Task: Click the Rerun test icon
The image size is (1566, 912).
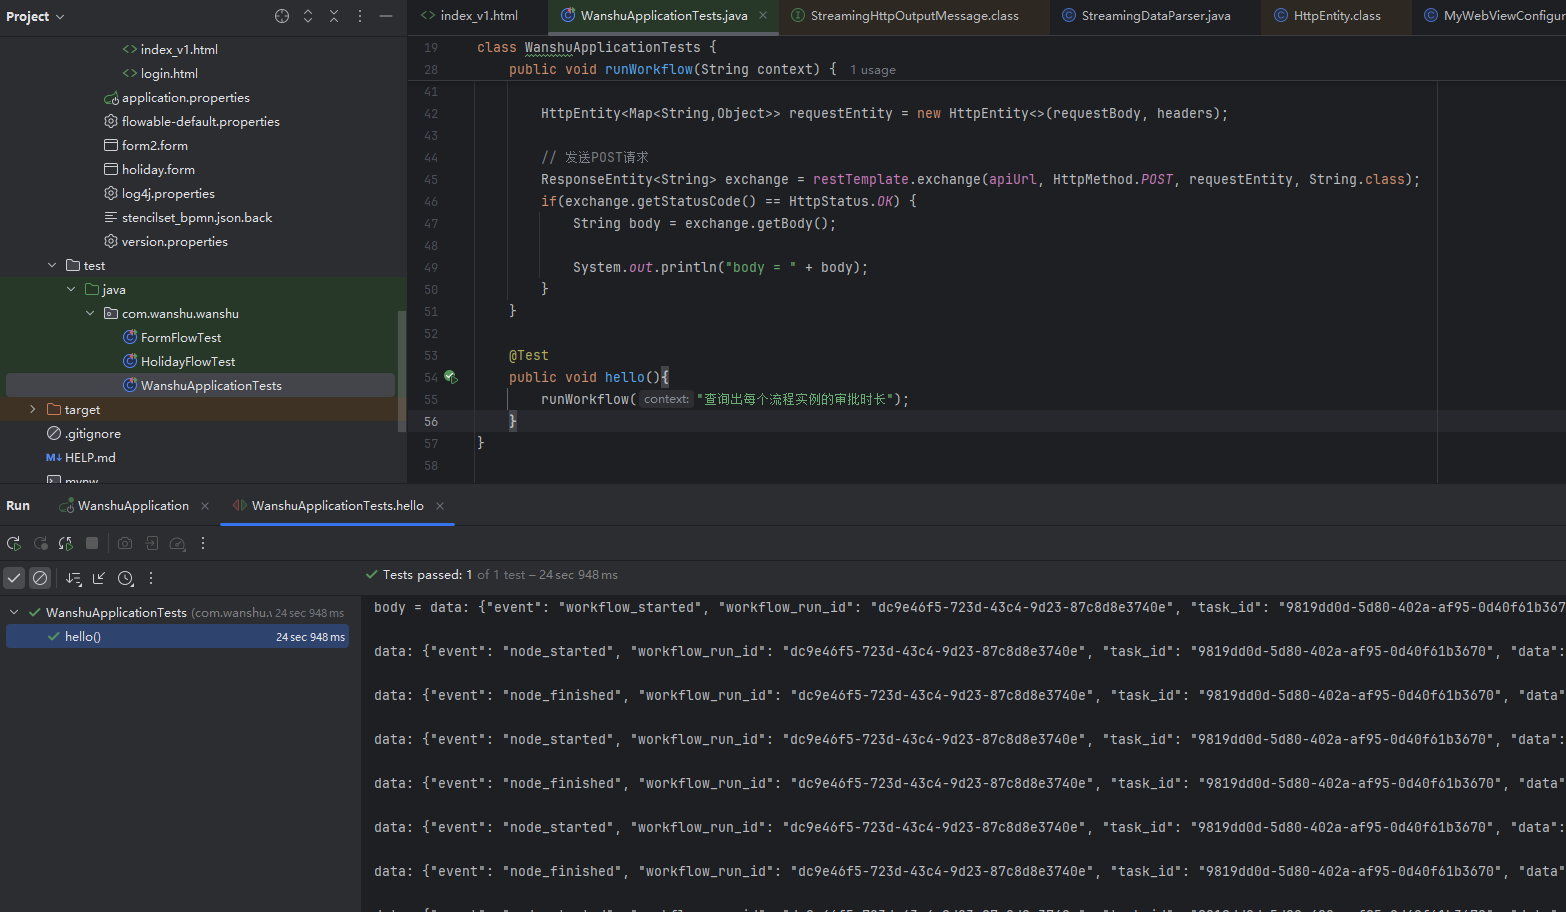Action: click(14, 544)
